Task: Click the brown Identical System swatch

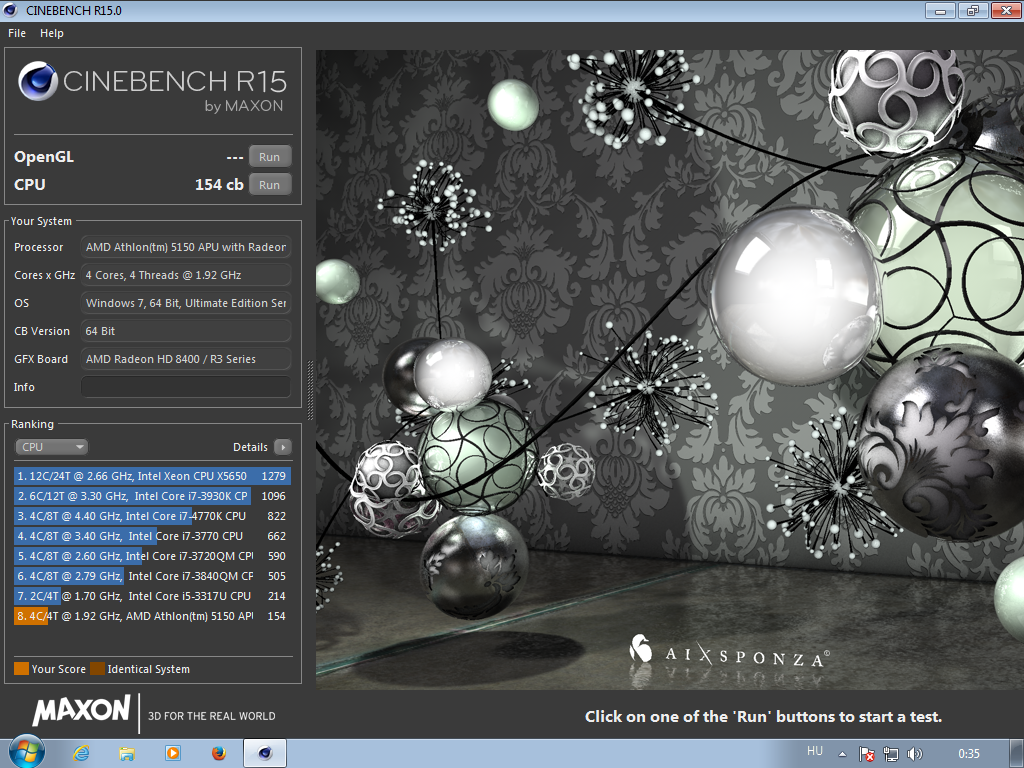Action: [97, 669]
